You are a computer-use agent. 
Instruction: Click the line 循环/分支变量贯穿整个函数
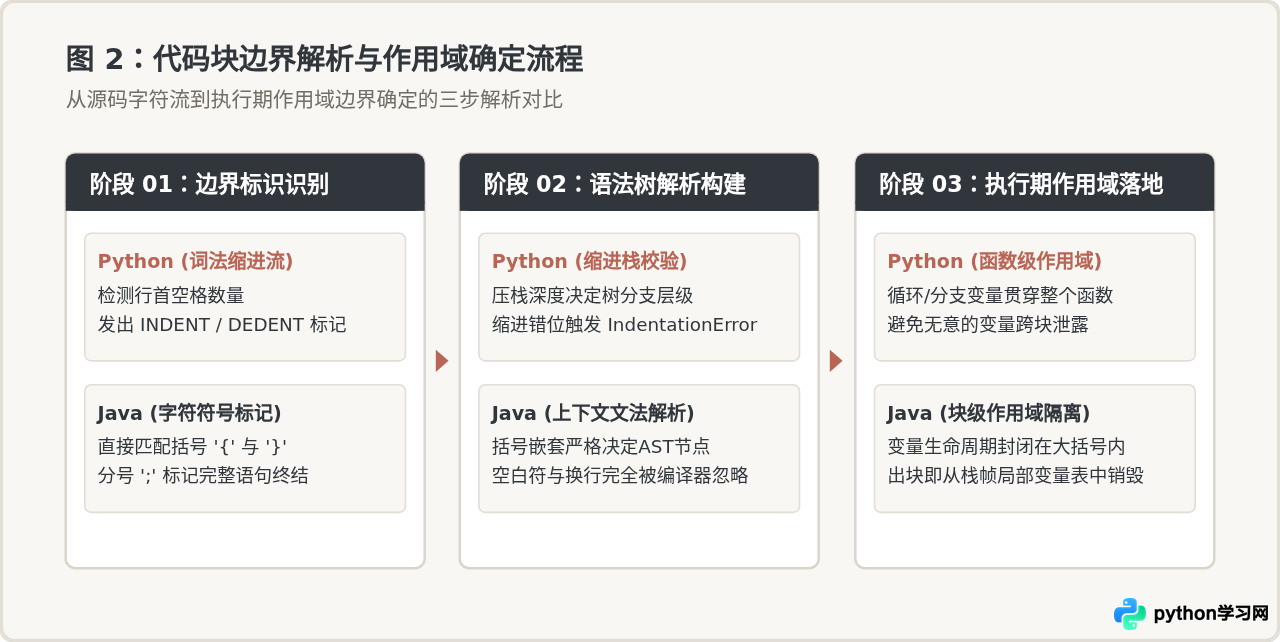pos(1000,295)
